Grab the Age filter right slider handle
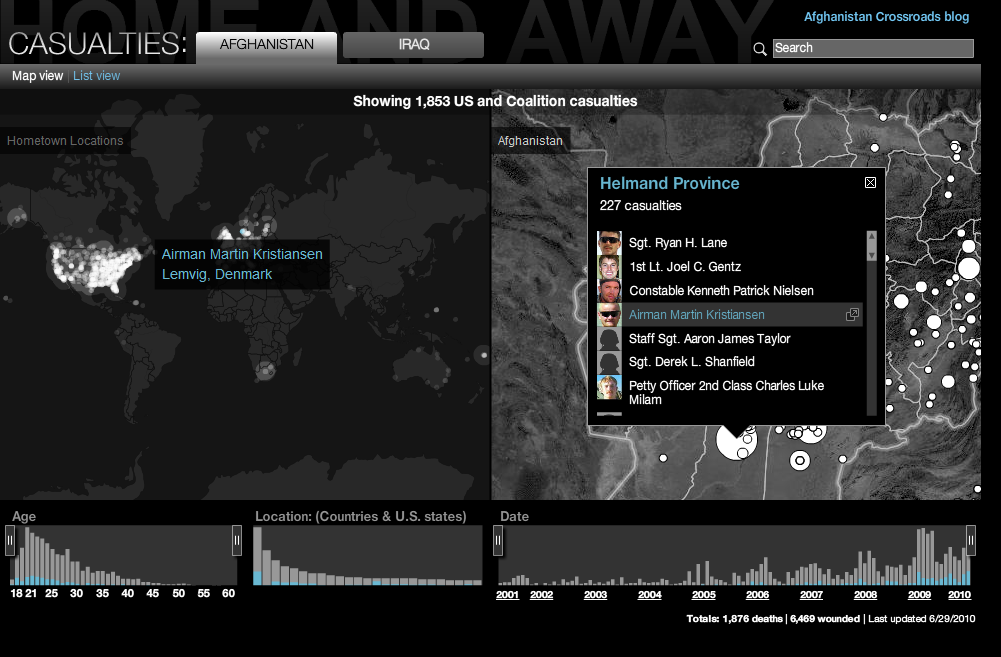The image size is (1001, 657). [237, 541]
